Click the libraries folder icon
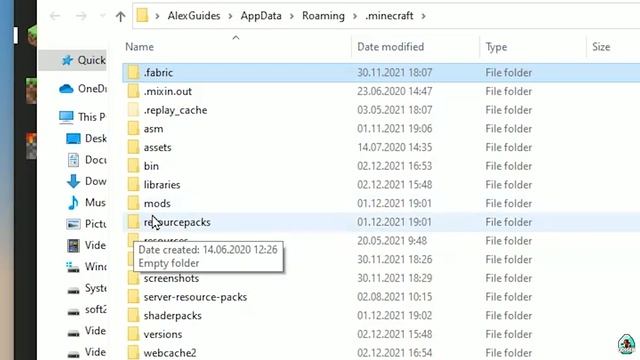The width and height of the screenshot is (640, 360). pos(133,184)
